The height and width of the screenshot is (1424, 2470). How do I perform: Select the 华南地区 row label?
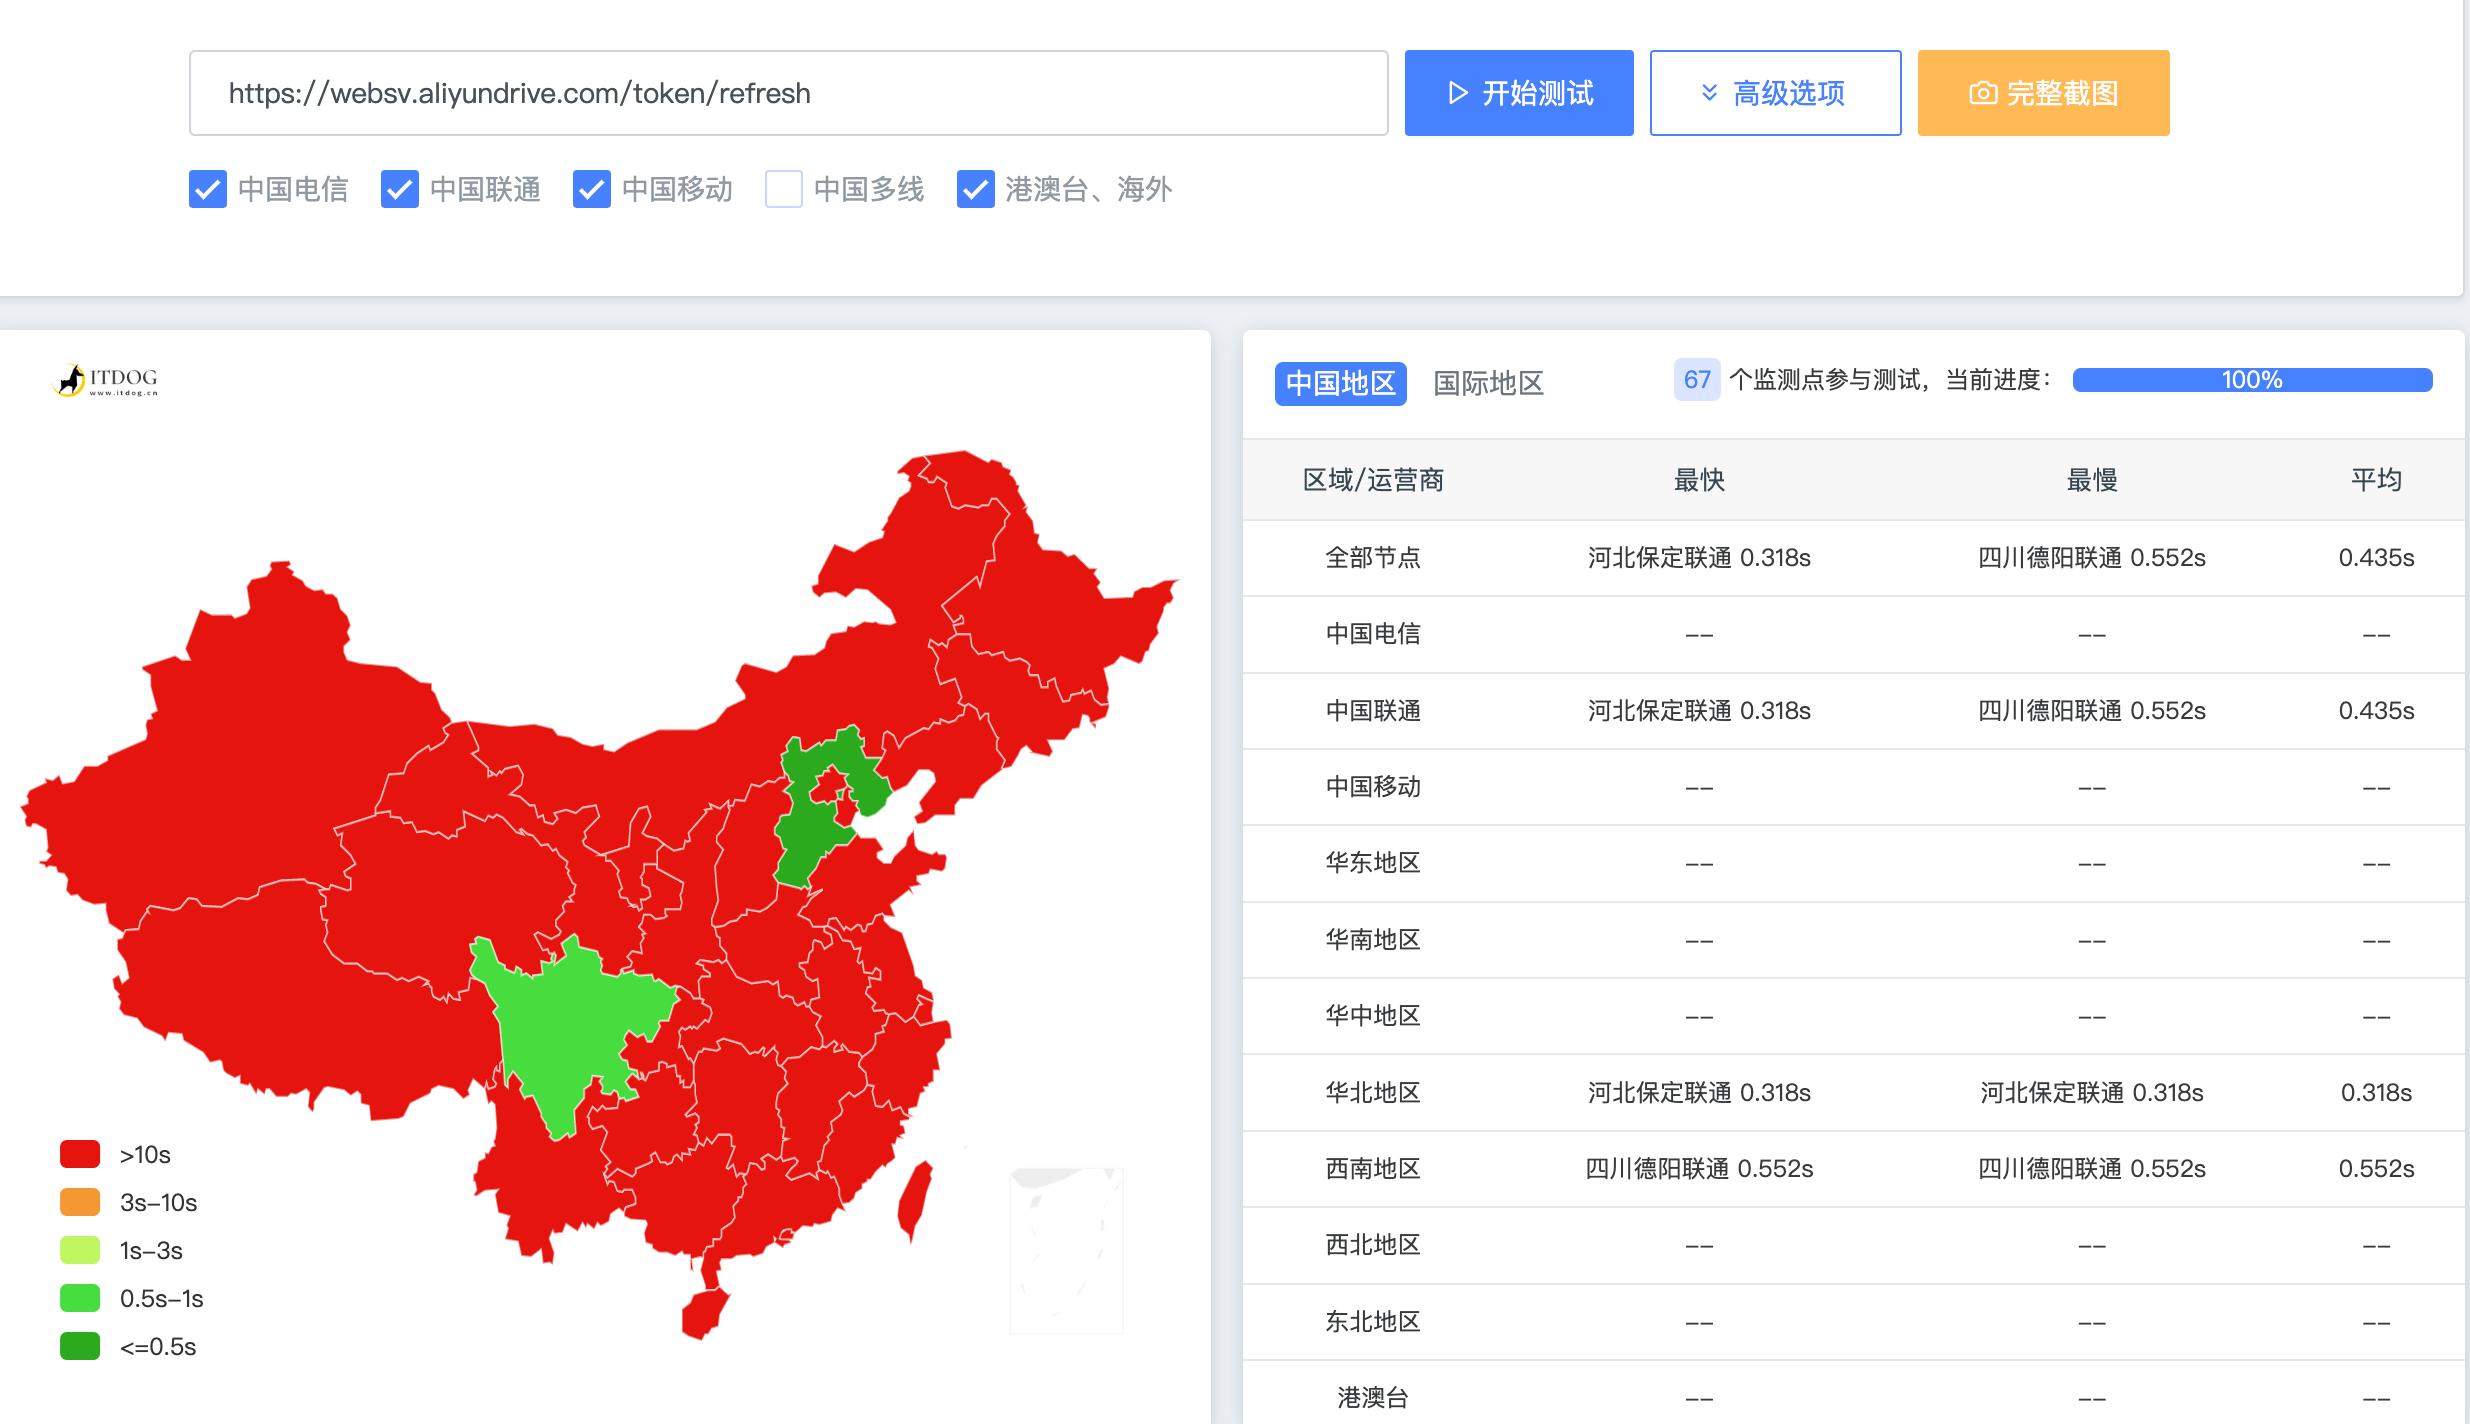(1373, 940)
